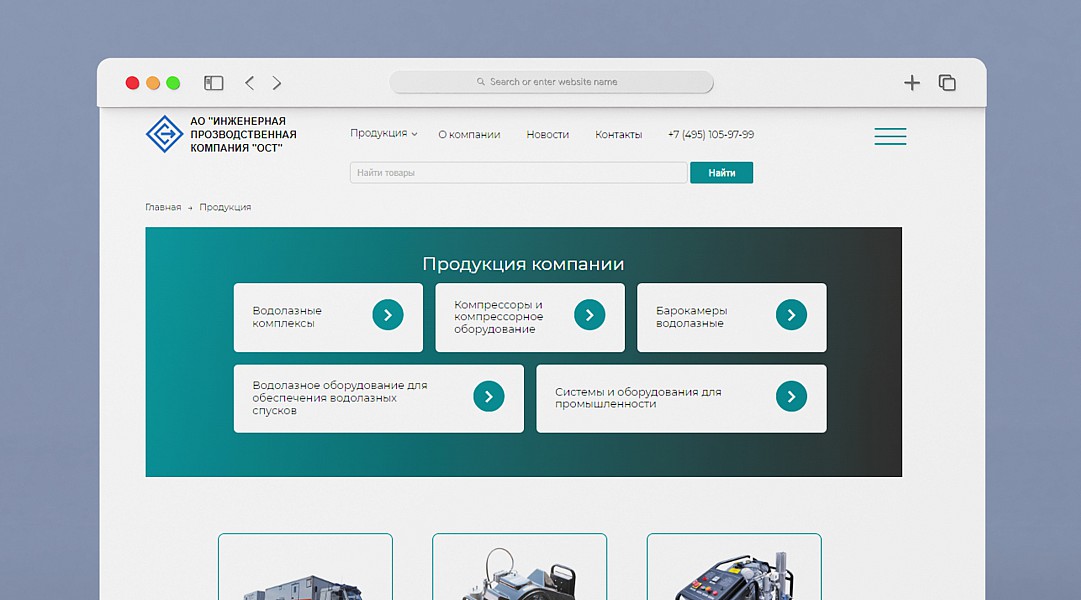Expand the Продукция dropdown menu
Viewport: 1081px width, 600px height.
coord(383,134)
